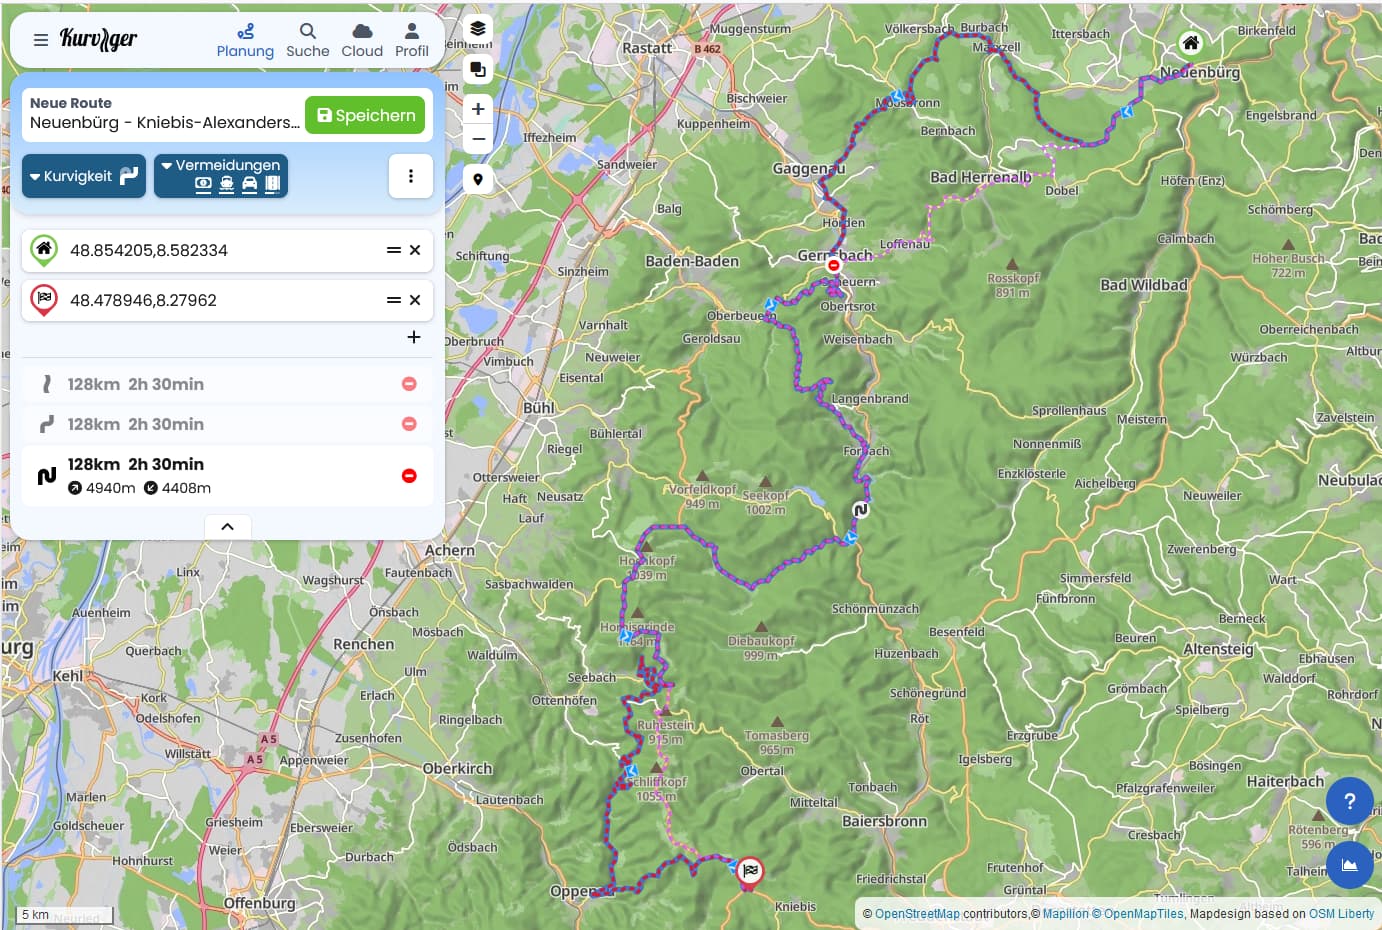Remove the destination waypoint 48.478946,8.27962
1382x930 pixels.
point(415,300)
